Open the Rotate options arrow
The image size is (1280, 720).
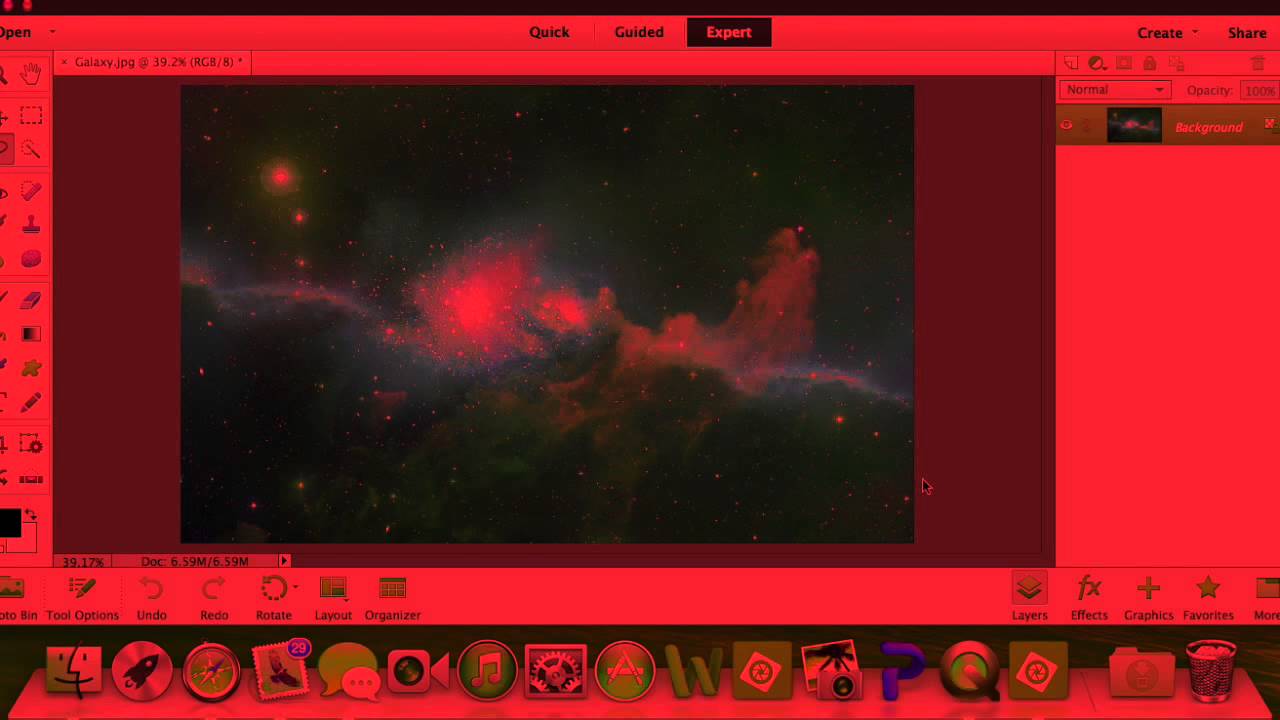[x=295, y=588]
